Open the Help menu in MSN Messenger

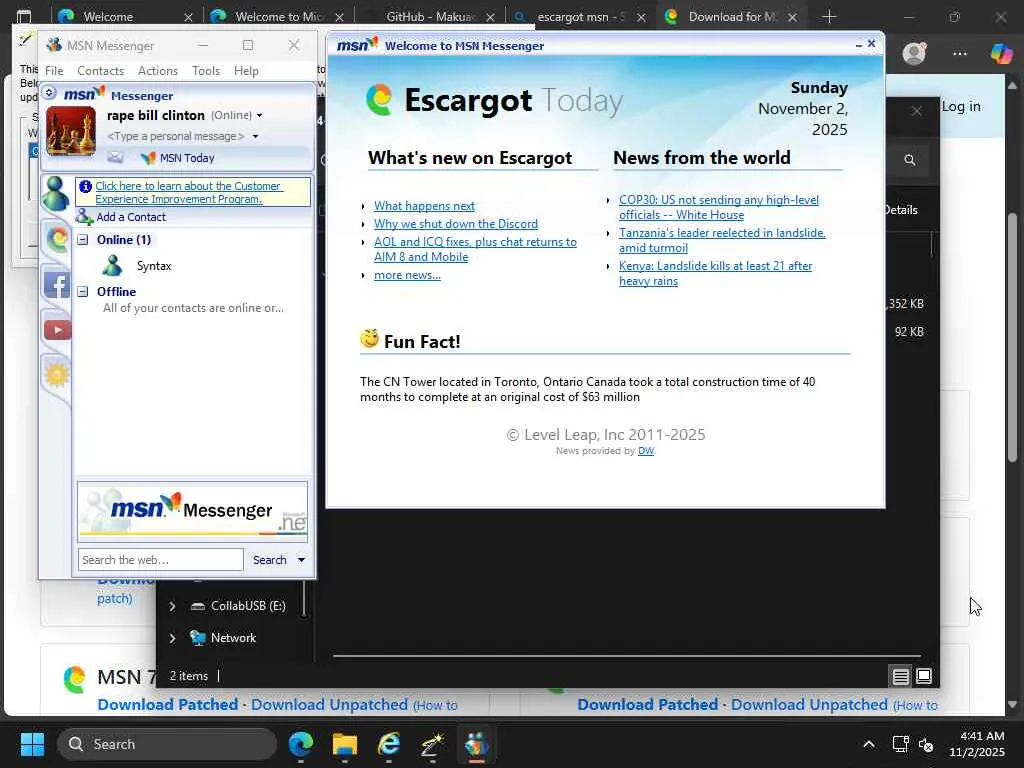coord(246,71)
